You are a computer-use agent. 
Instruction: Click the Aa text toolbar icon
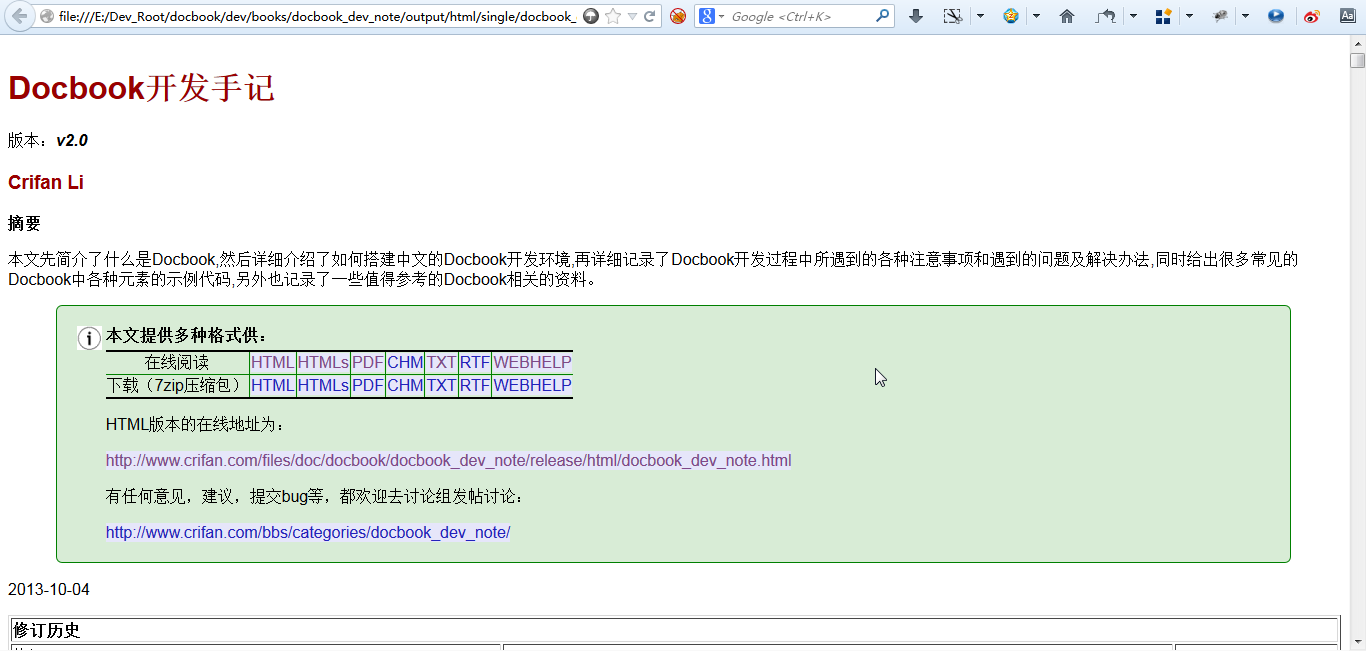(x=1347, y=16)
